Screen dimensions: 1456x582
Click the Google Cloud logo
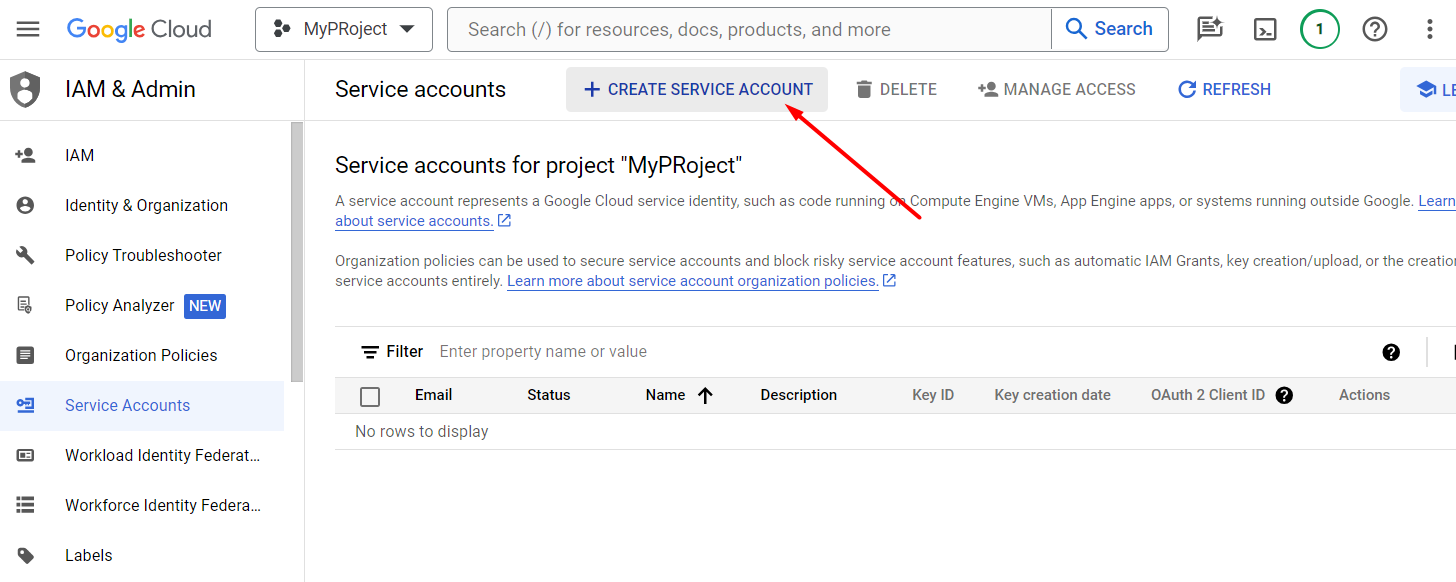pyautogui.click(x=139, y=29)
